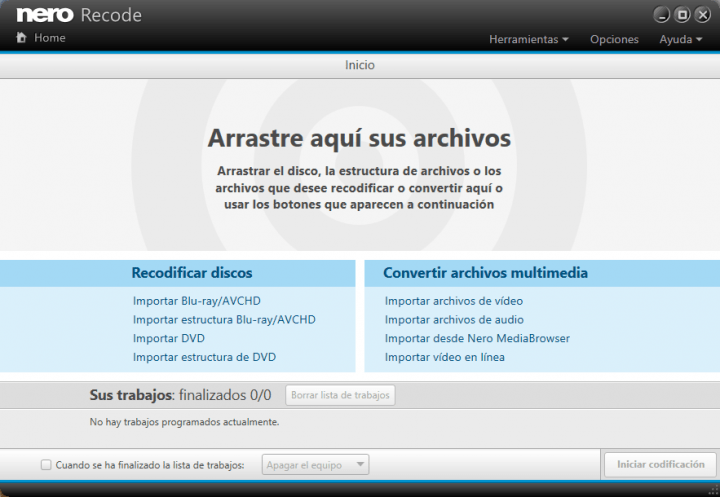Click the Arrastre aquí sus archivos area
This screenshot has height=497, width=720.
pos(360,165)
